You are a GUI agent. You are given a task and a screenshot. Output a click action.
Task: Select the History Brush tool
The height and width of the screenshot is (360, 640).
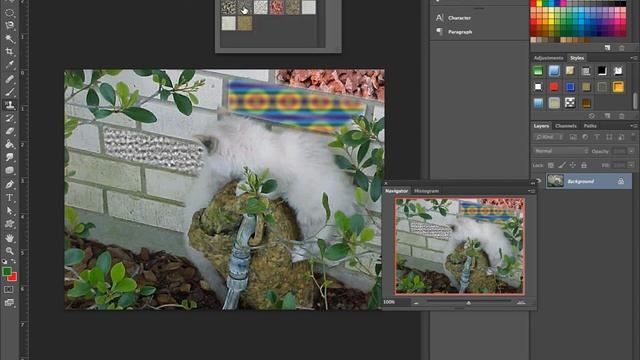click(x=9, y=118)
